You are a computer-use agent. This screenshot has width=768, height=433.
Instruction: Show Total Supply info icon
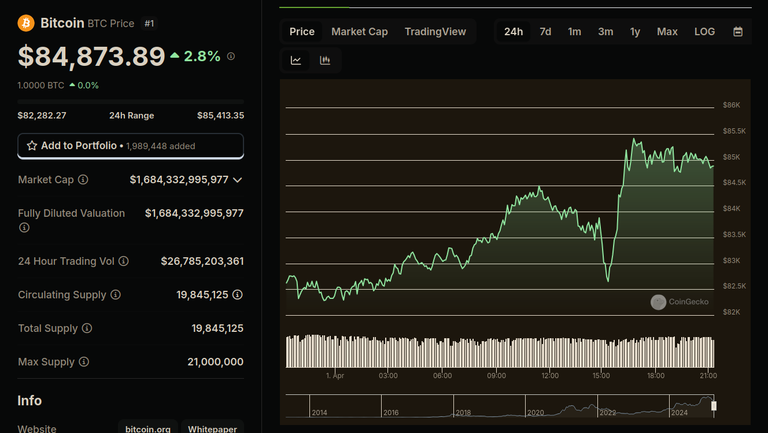[87, 328]
